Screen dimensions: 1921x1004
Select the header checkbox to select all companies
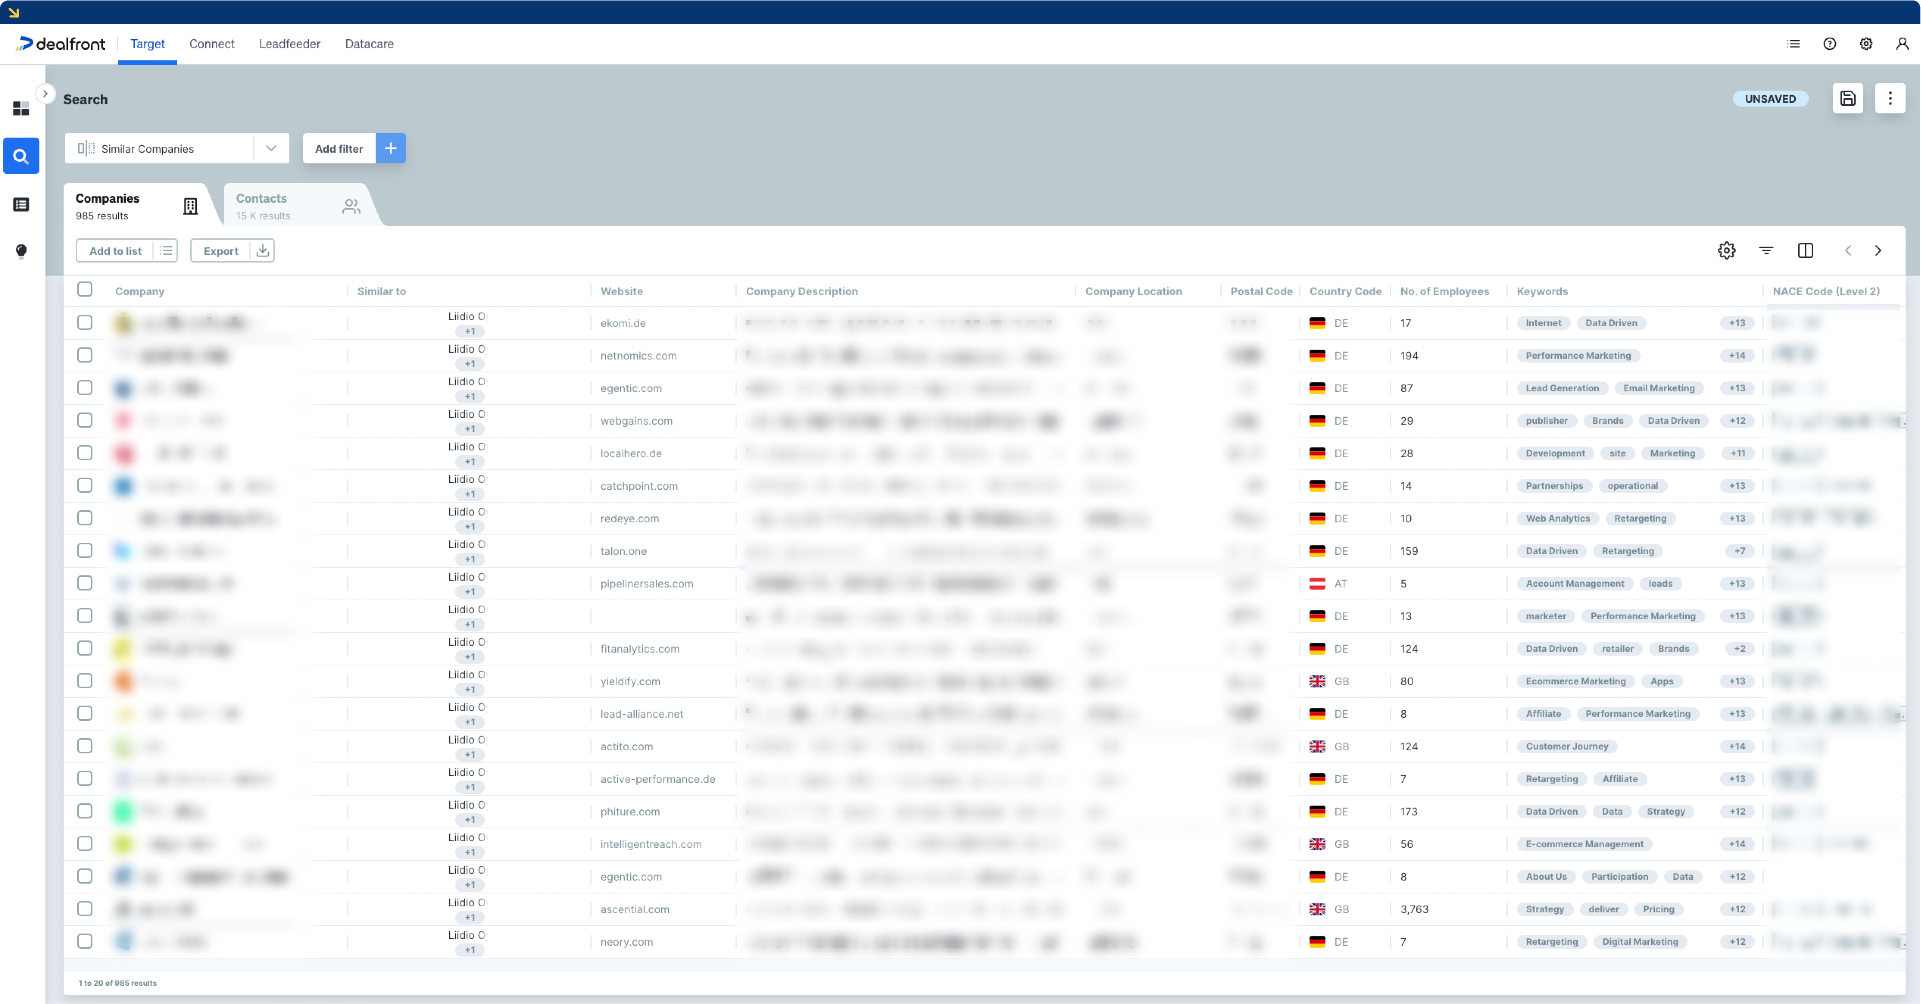click(x=85, y=289)
